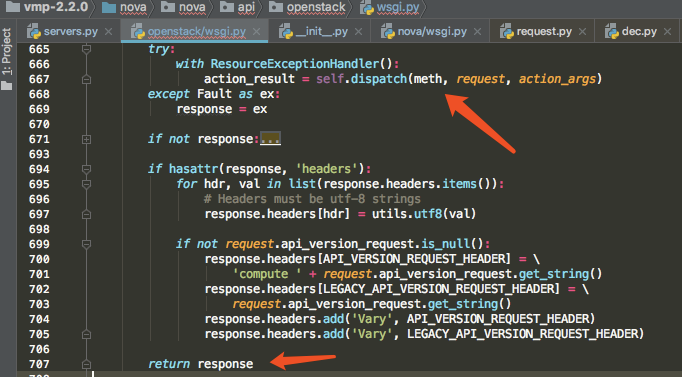Click the folder icon beside vmp-2.2.0
682x377 pixels.
click(13, 7)
